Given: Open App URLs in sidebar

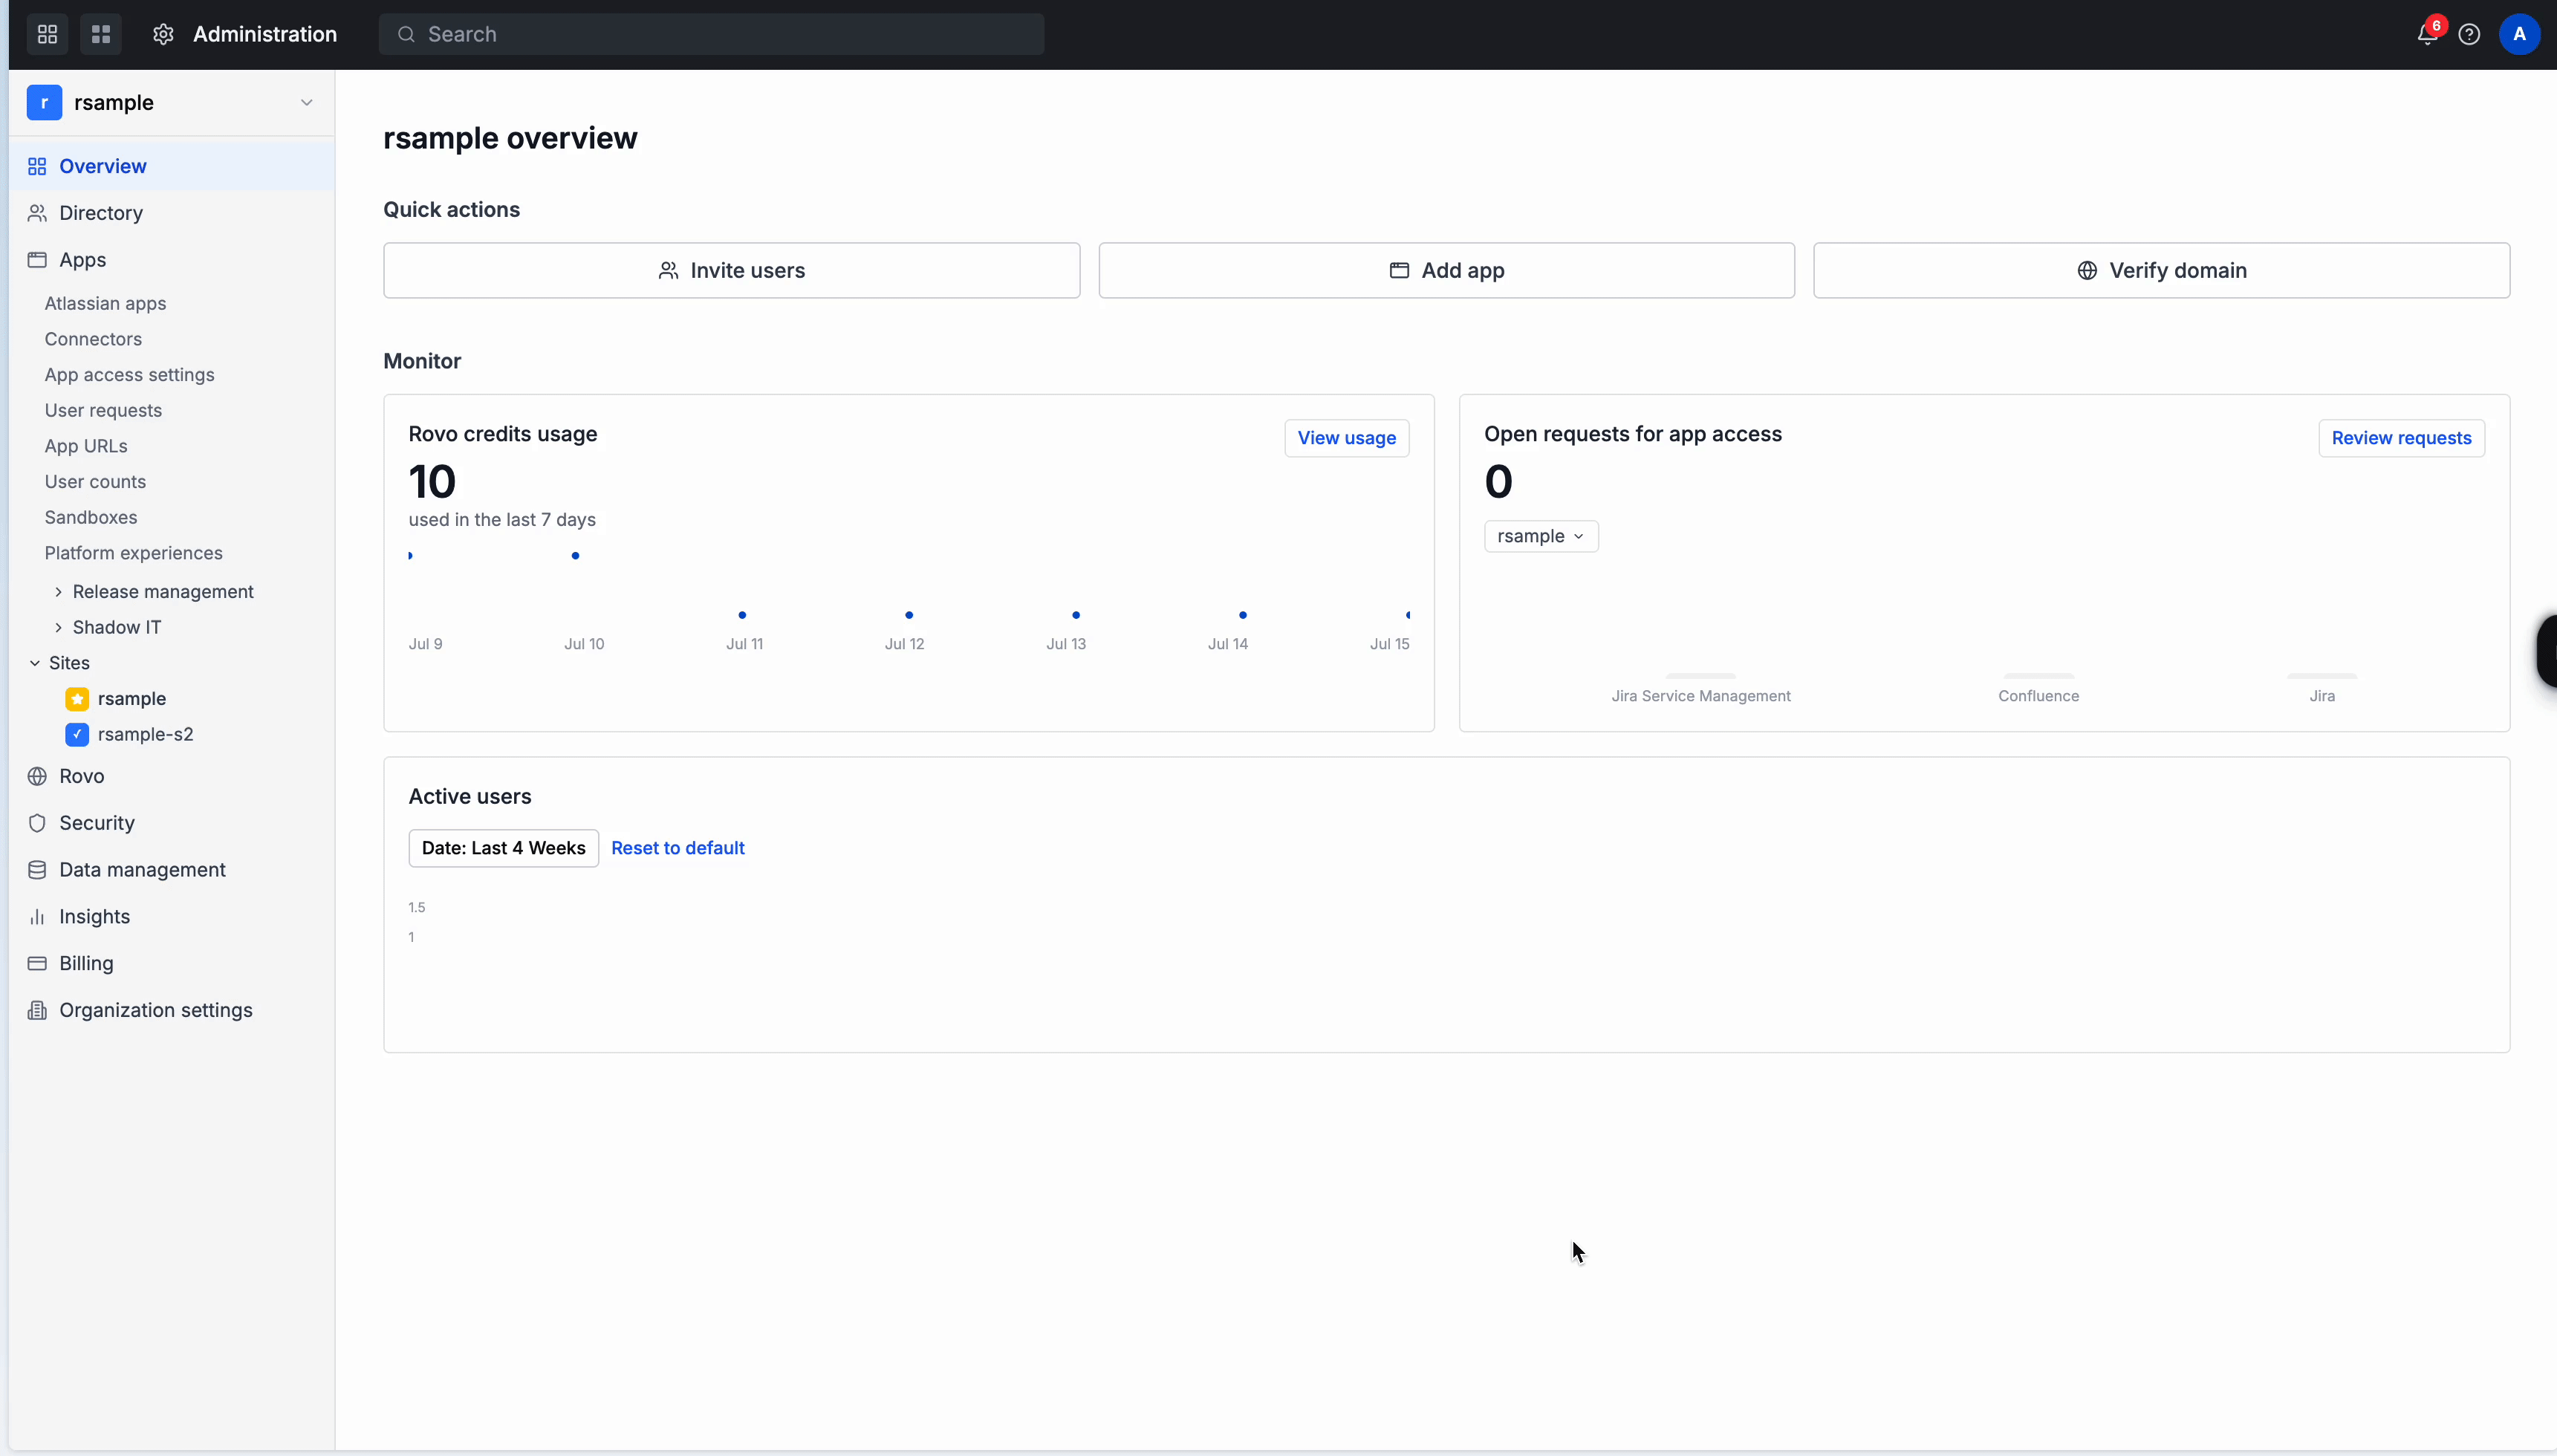Looking at the screenshot, I should (86, 446).
